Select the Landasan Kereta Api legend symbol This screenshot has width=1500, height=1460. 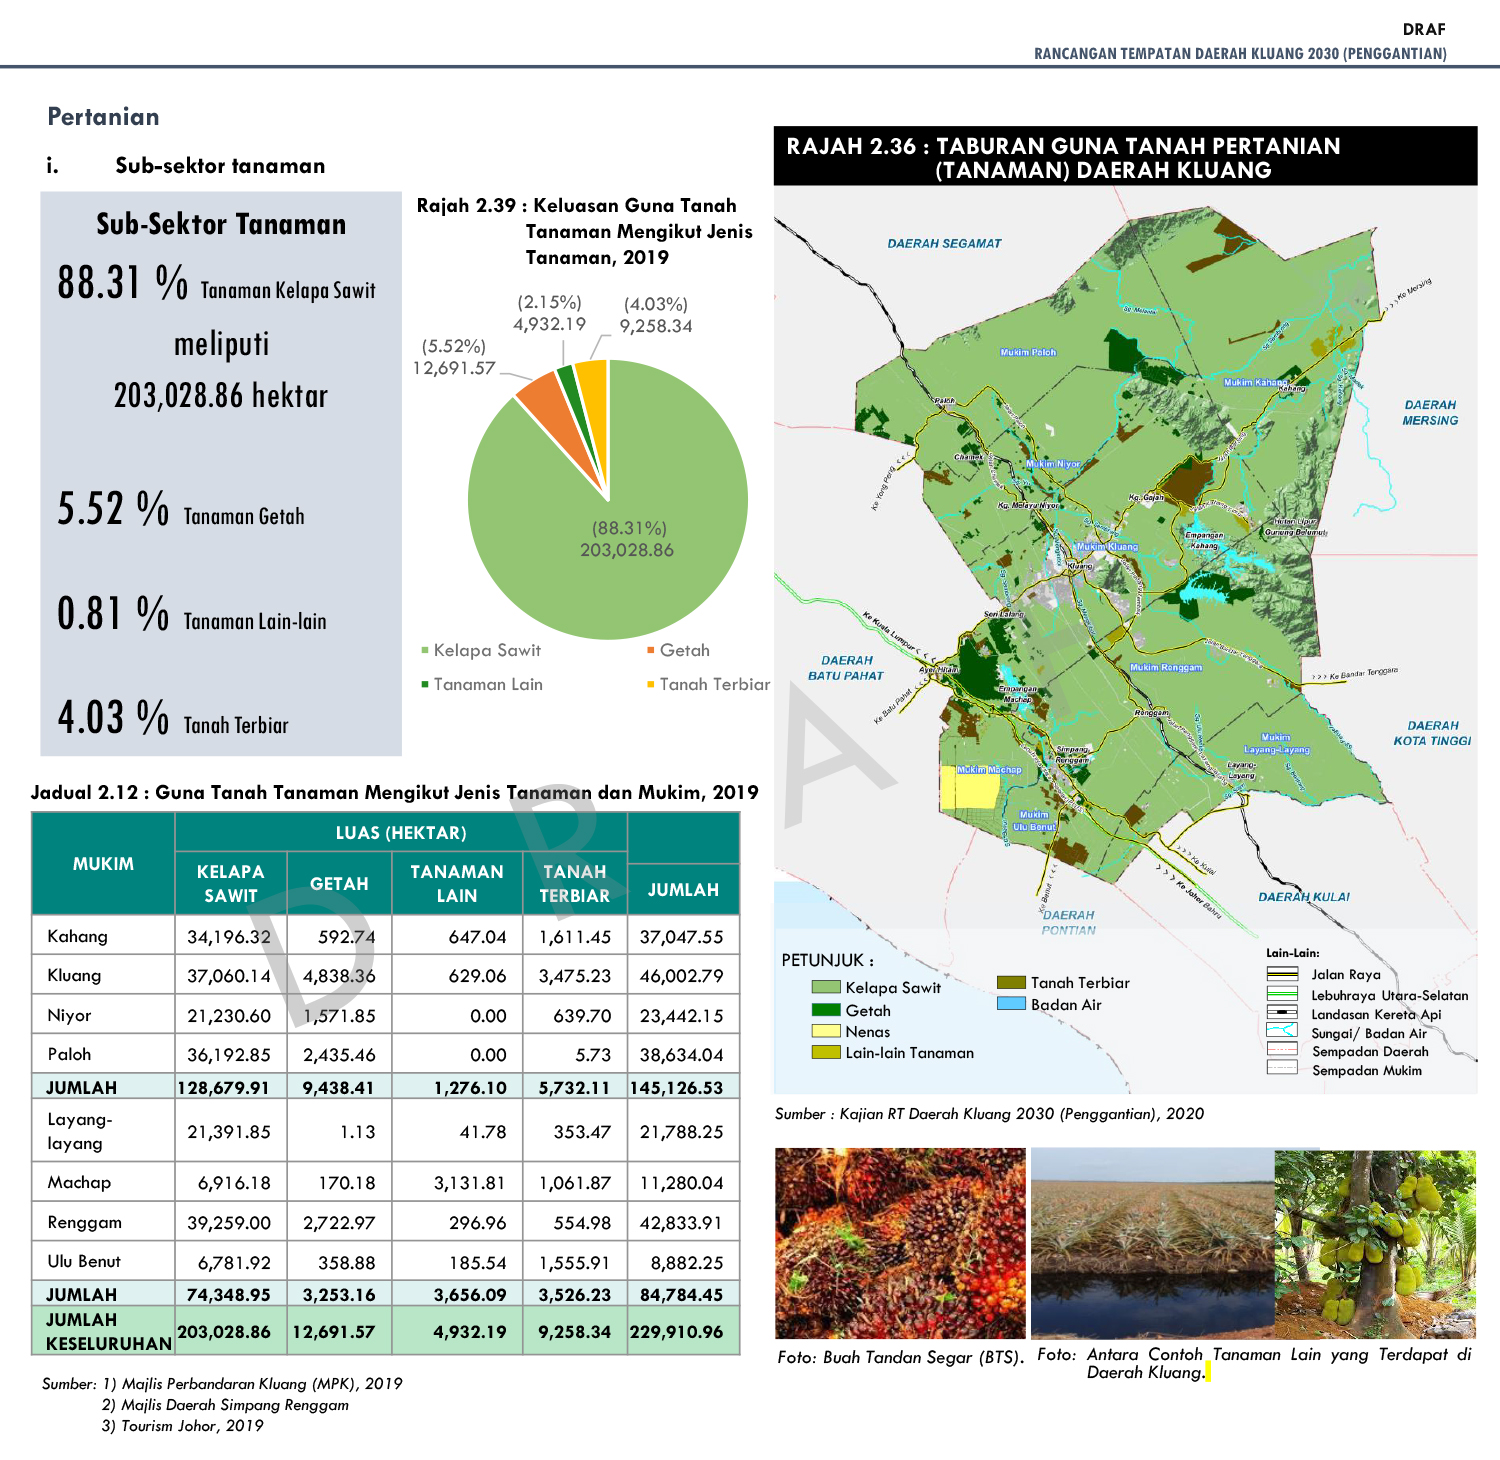coord(1281,1013)
